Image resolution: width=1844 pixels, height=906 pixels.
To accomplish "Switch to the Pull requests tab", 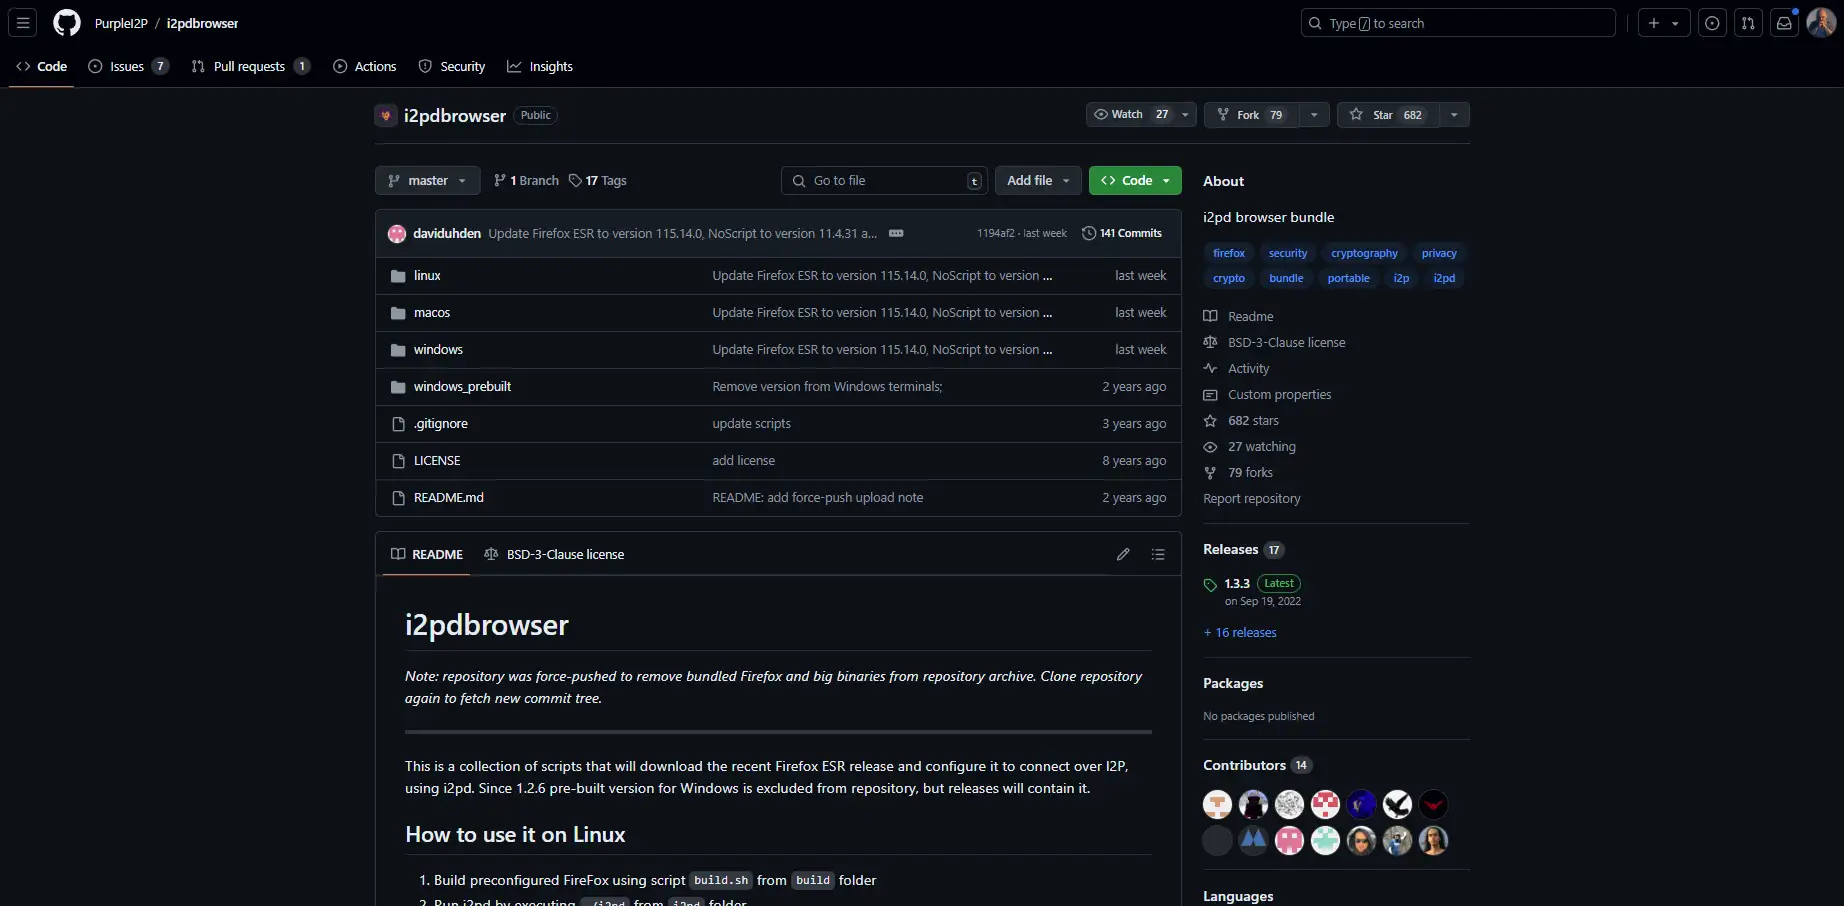I will 250,66.
